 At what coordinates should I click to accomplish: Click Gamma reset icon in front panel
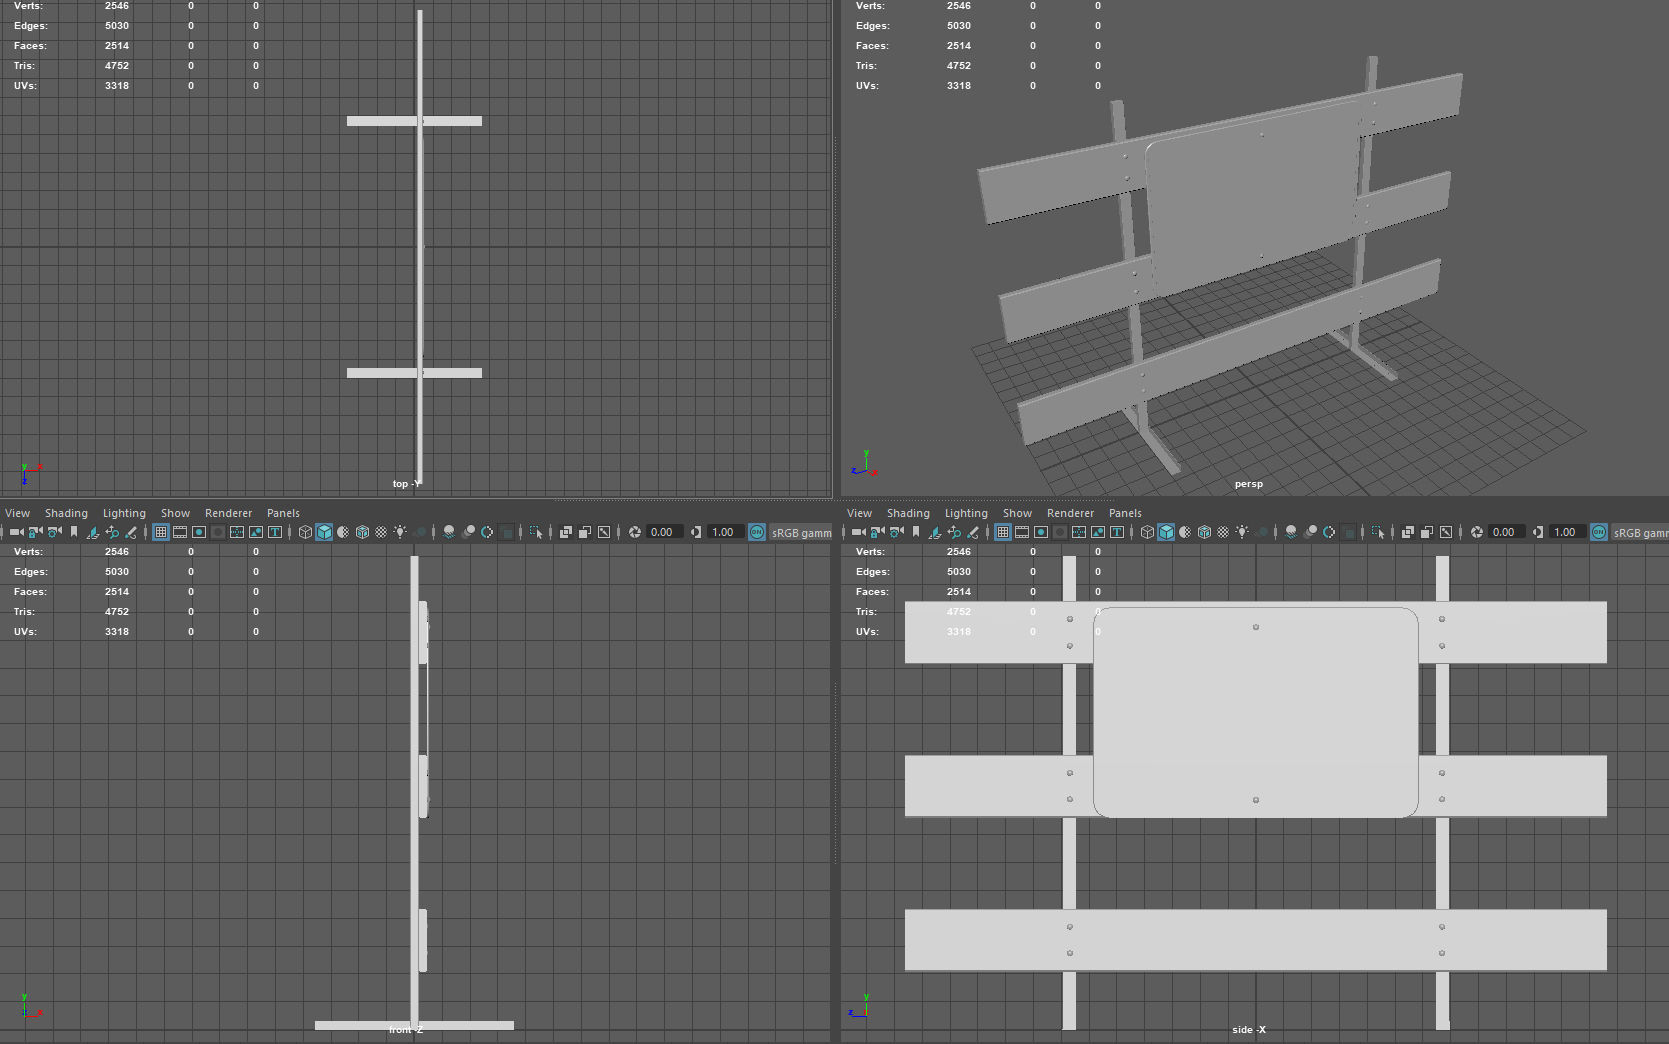coord(696,532)
